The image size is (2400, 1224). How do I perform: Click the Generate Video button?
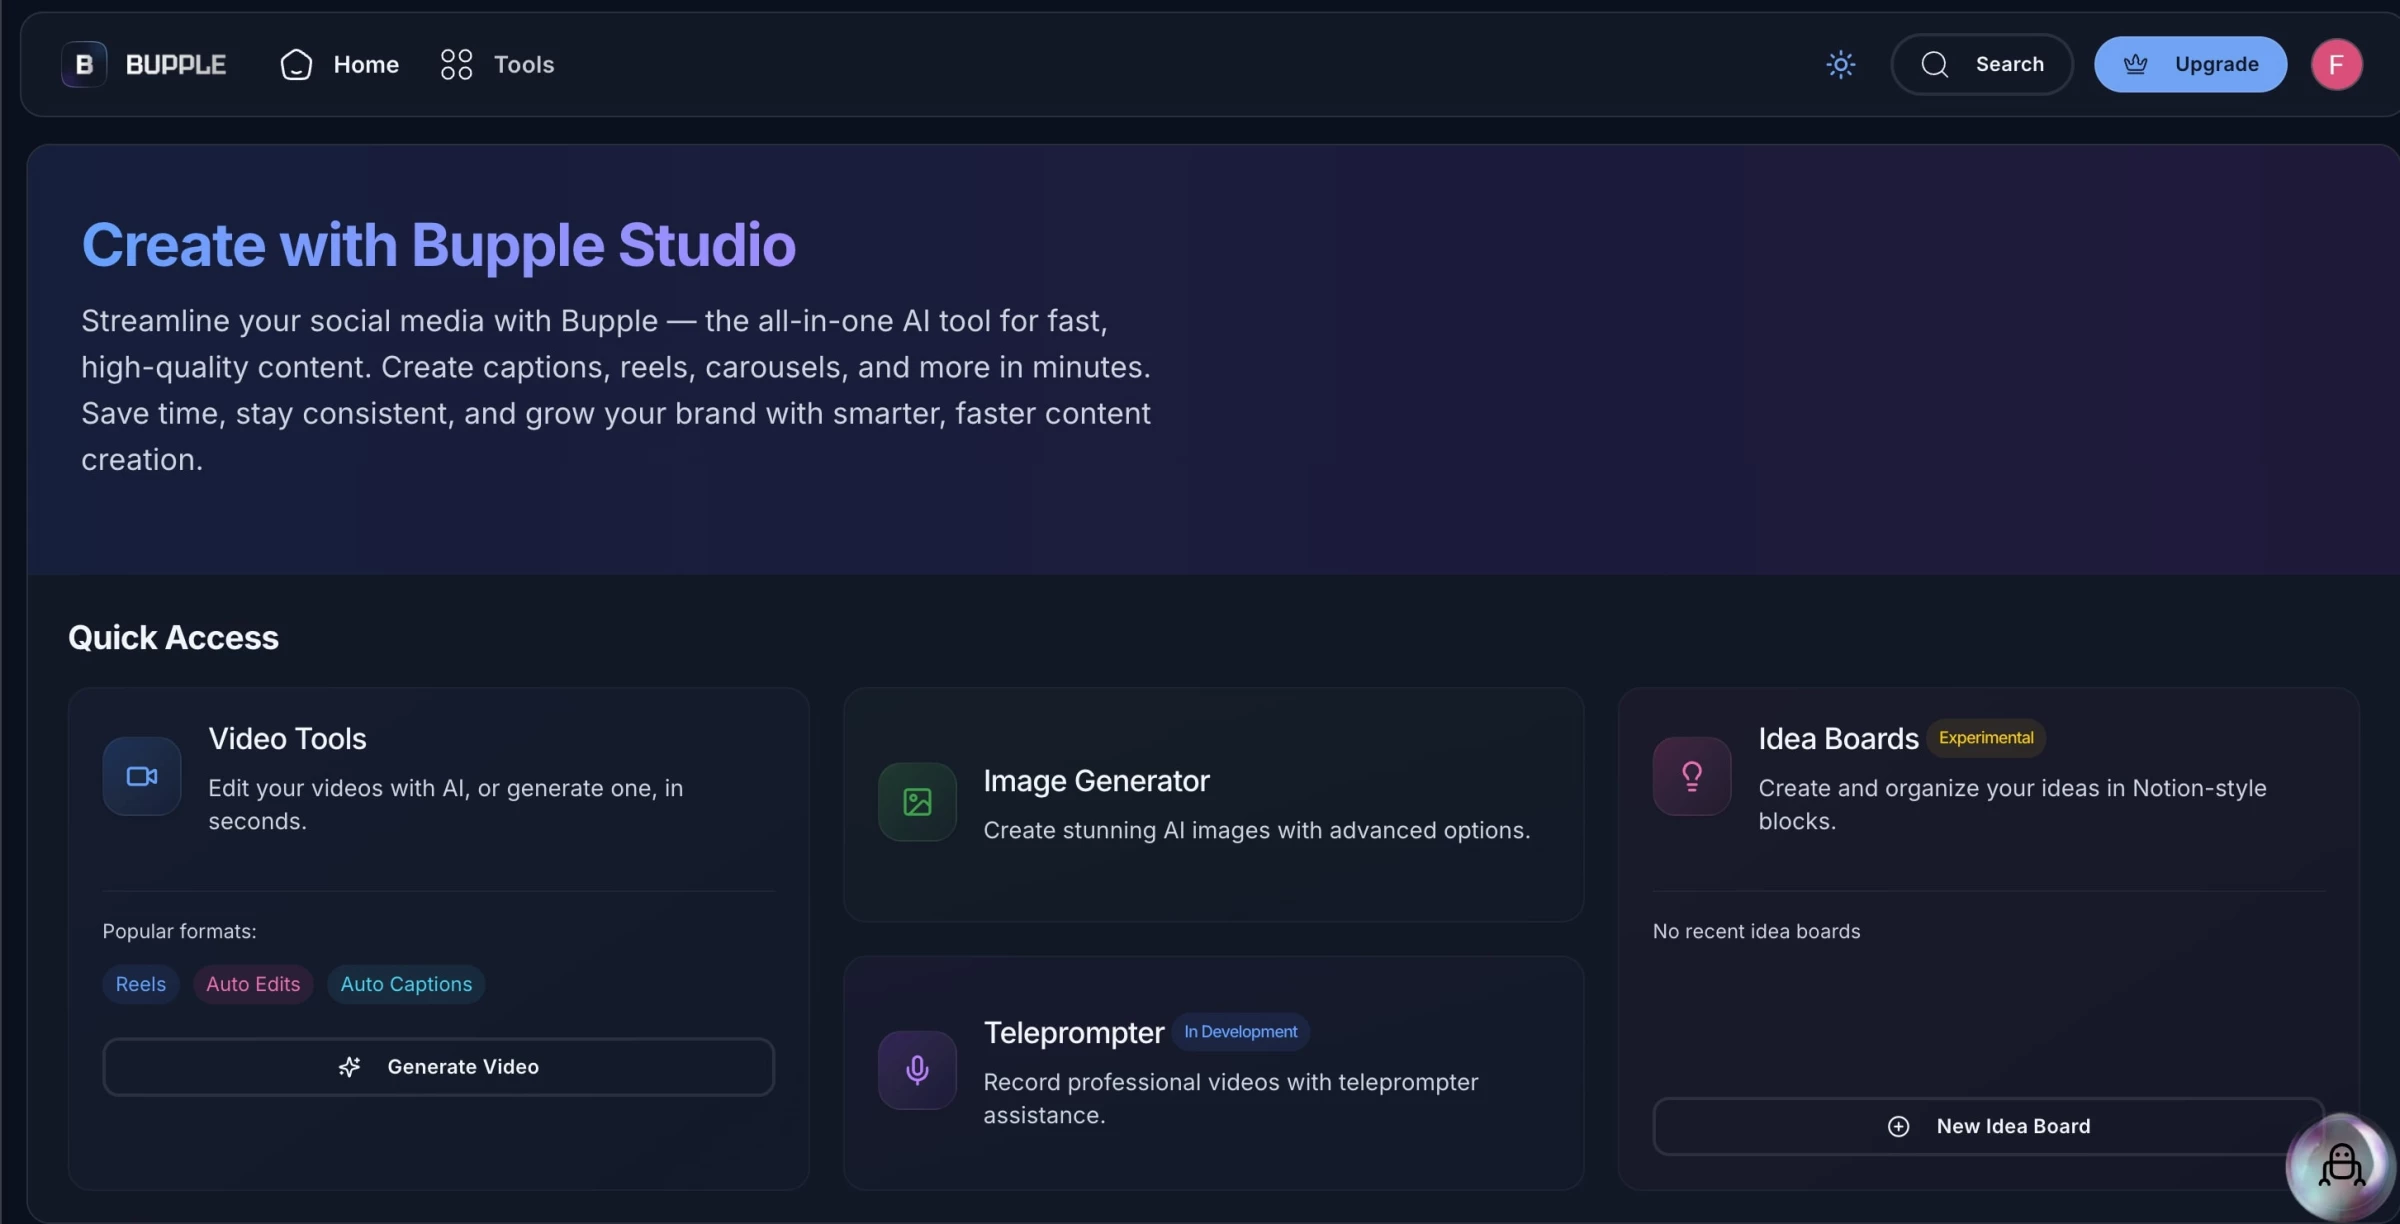coord(439,1067)
